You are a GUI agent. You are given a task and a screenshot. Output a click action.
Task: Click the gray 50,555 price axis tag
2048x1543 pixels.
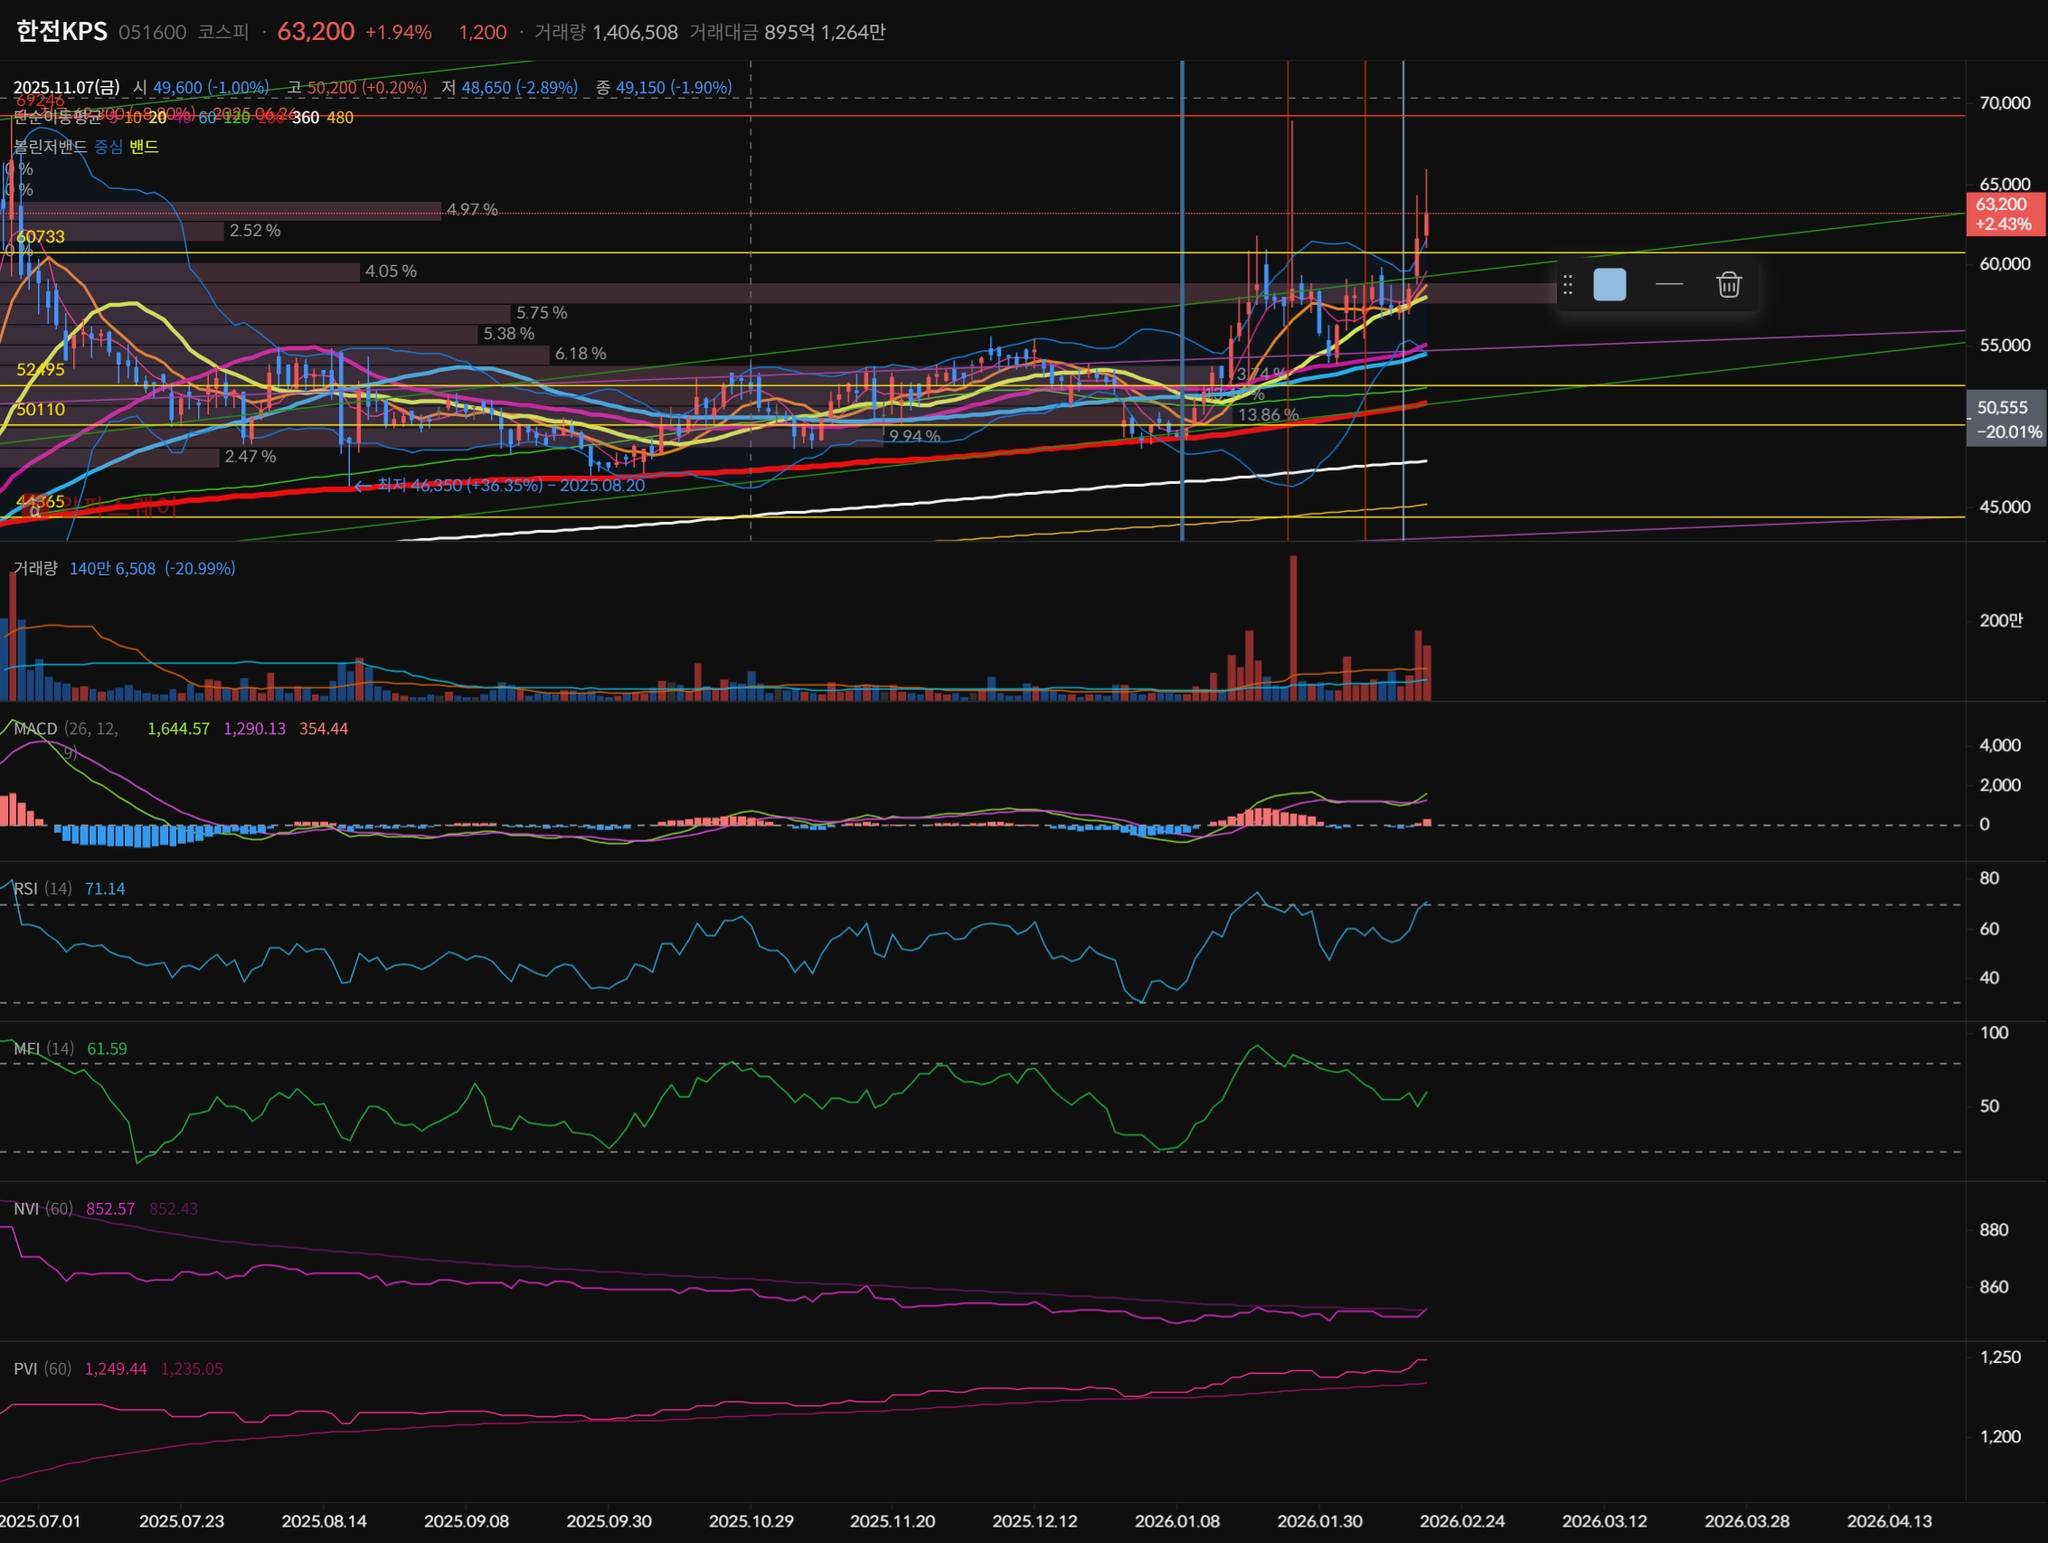point(2004,419)
